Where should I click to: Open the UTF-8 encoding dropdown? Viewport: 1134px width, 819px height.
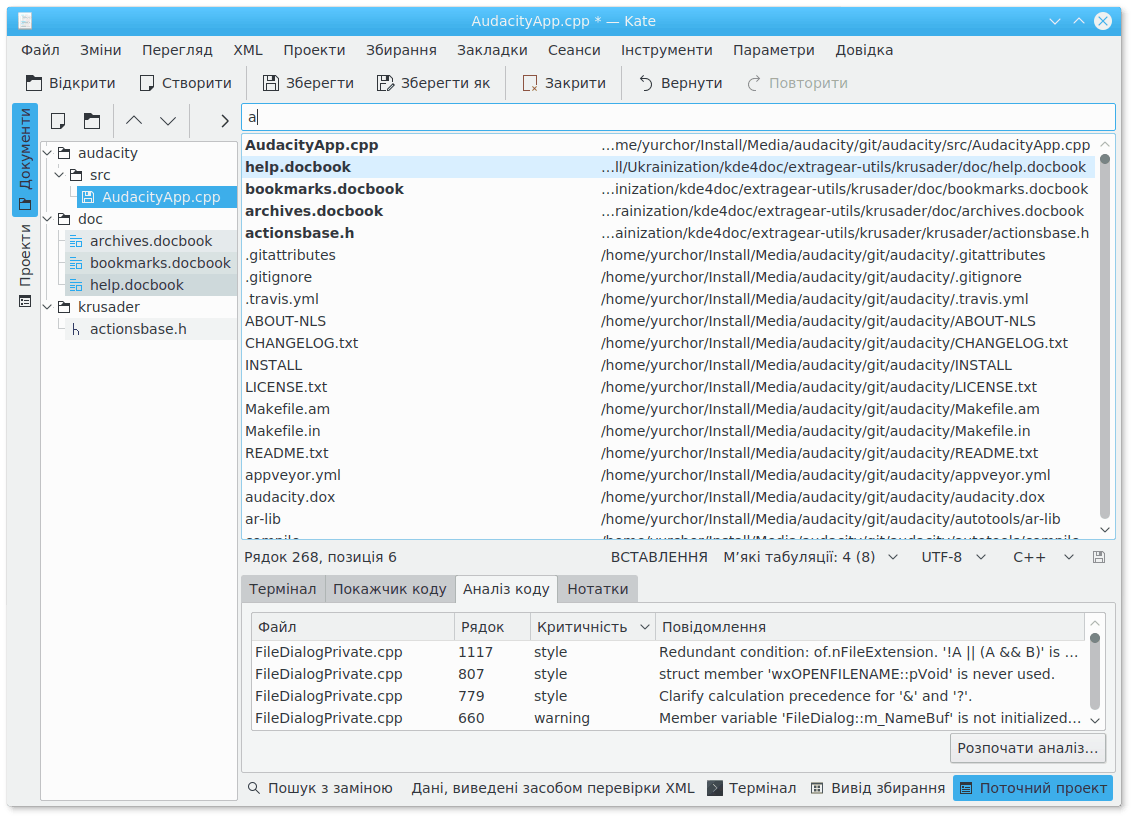950,557
